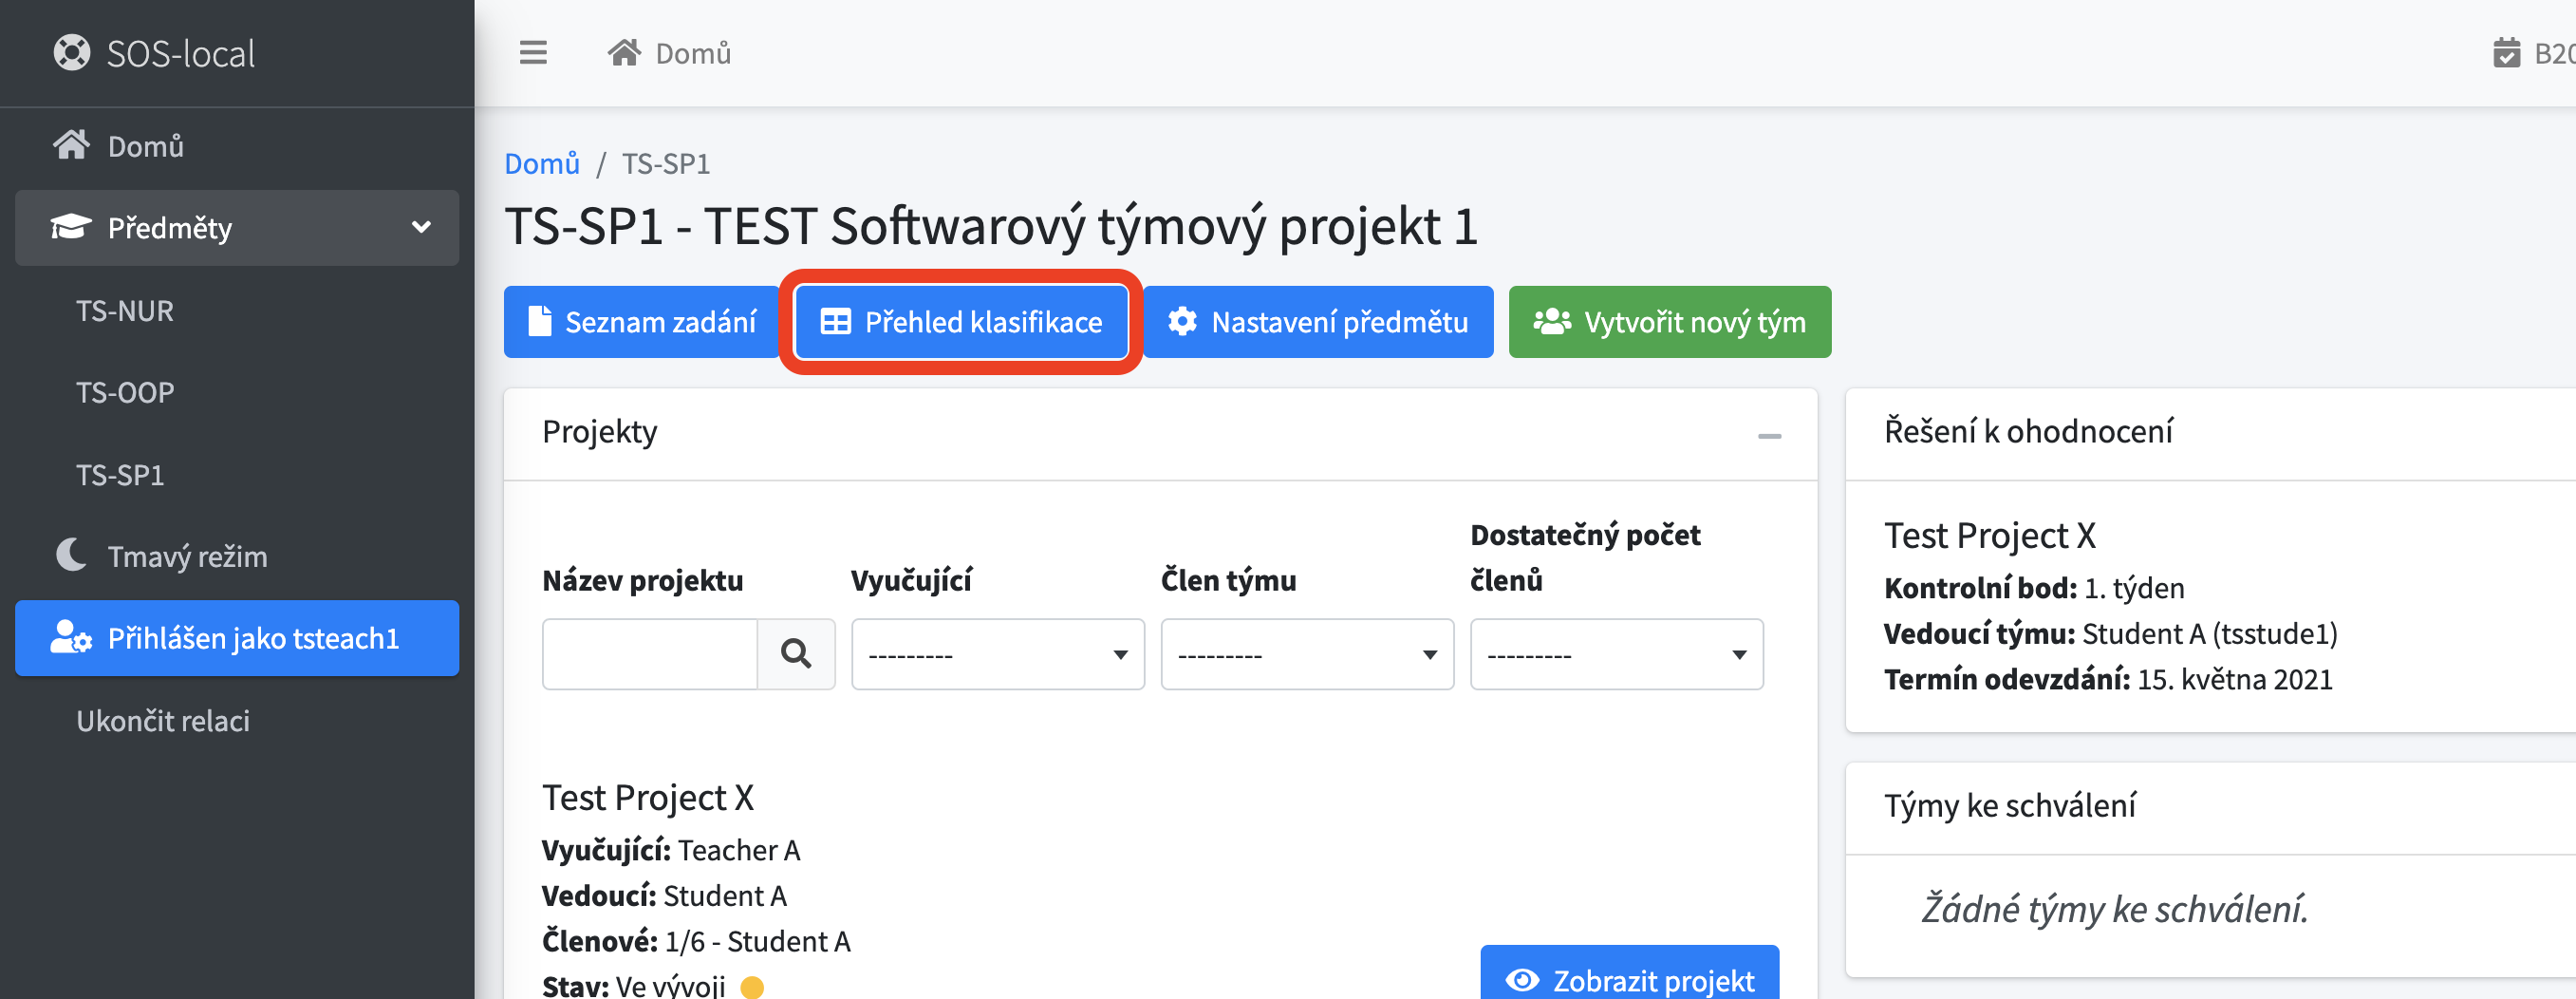This screenshot has height=999, width=2576.
Task: Open the Vyučující dropdown filter
Action: tap(997, 654)
